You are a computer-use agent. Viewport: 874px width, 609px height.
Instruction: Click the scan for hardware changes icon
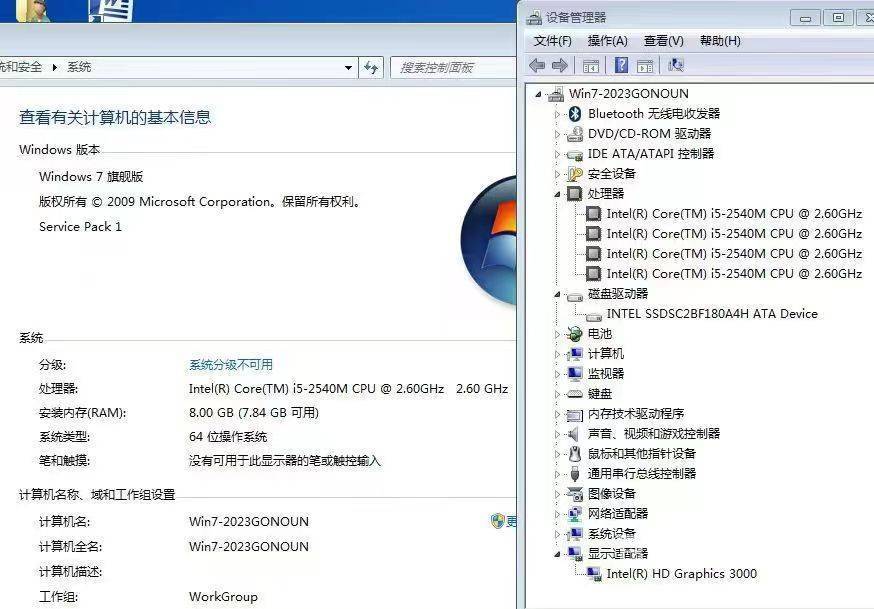[676, 66]
